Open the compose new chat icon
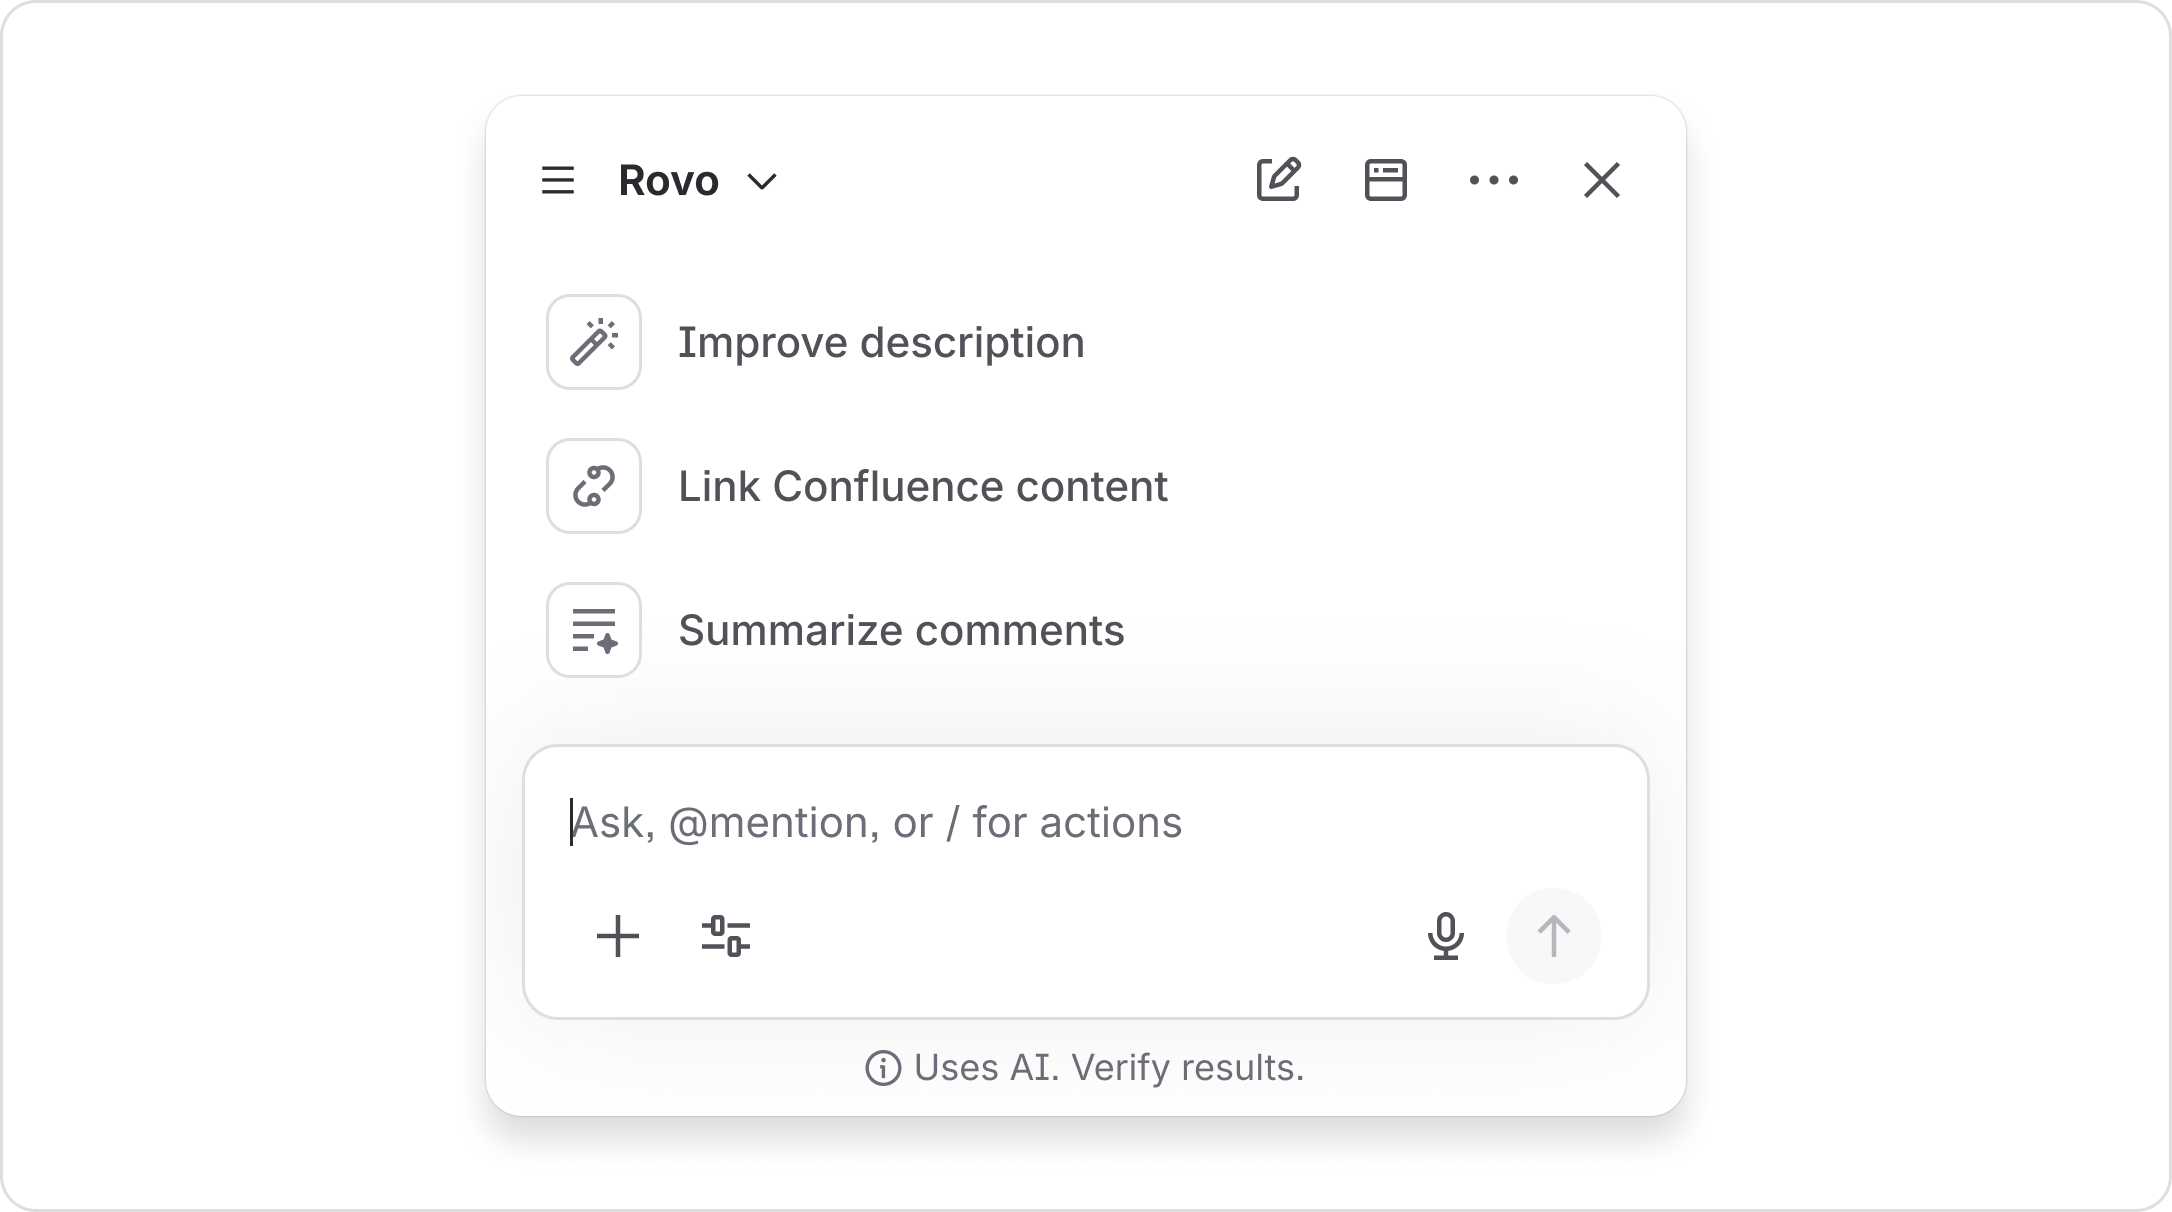 (x=1280, y=180)
